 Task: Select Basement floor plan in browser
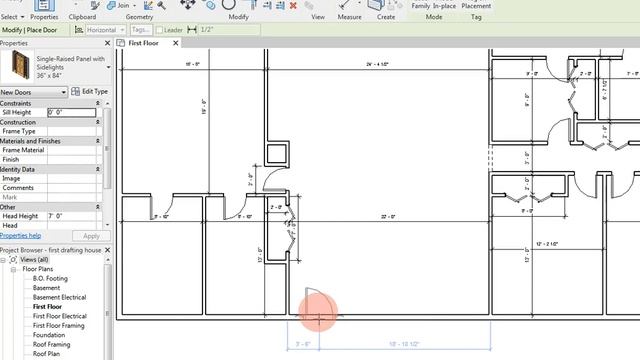pyautogui.click(x=46, y=288)
